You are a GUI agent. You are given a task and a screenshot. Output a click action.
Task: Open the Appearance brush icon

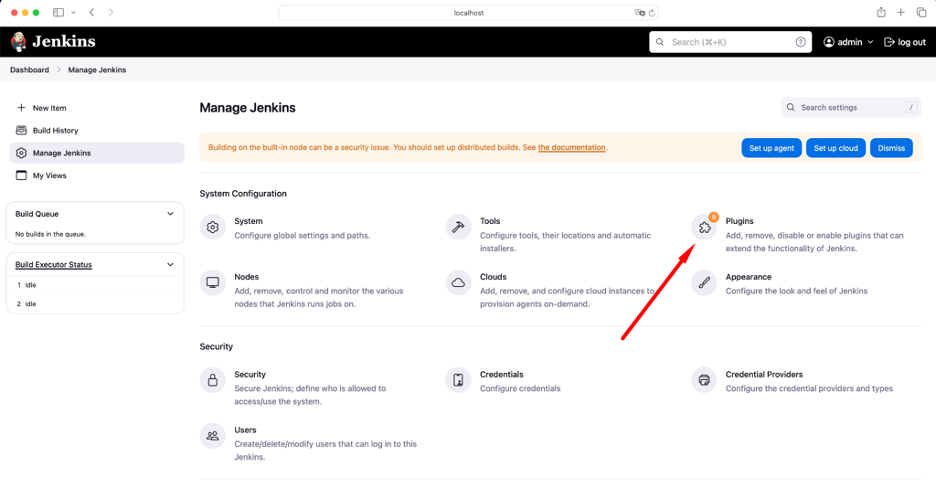tap(704, 283)
